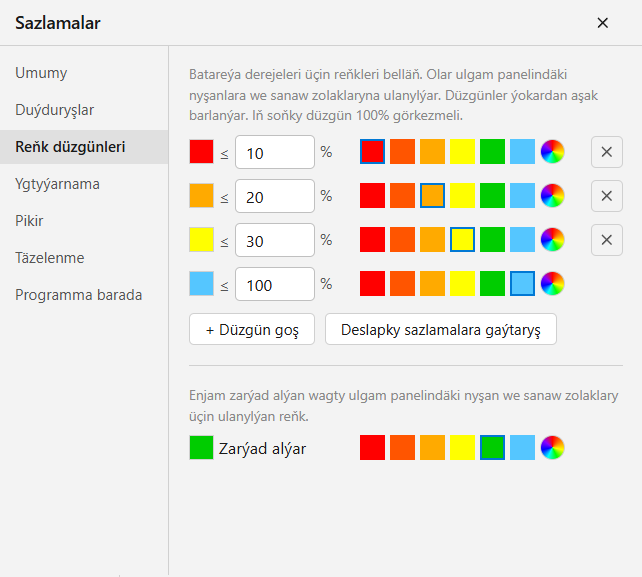The height and width of the screenshot is (577, 642).
Task: Pick red for the 10% rule
Action: 372,152
